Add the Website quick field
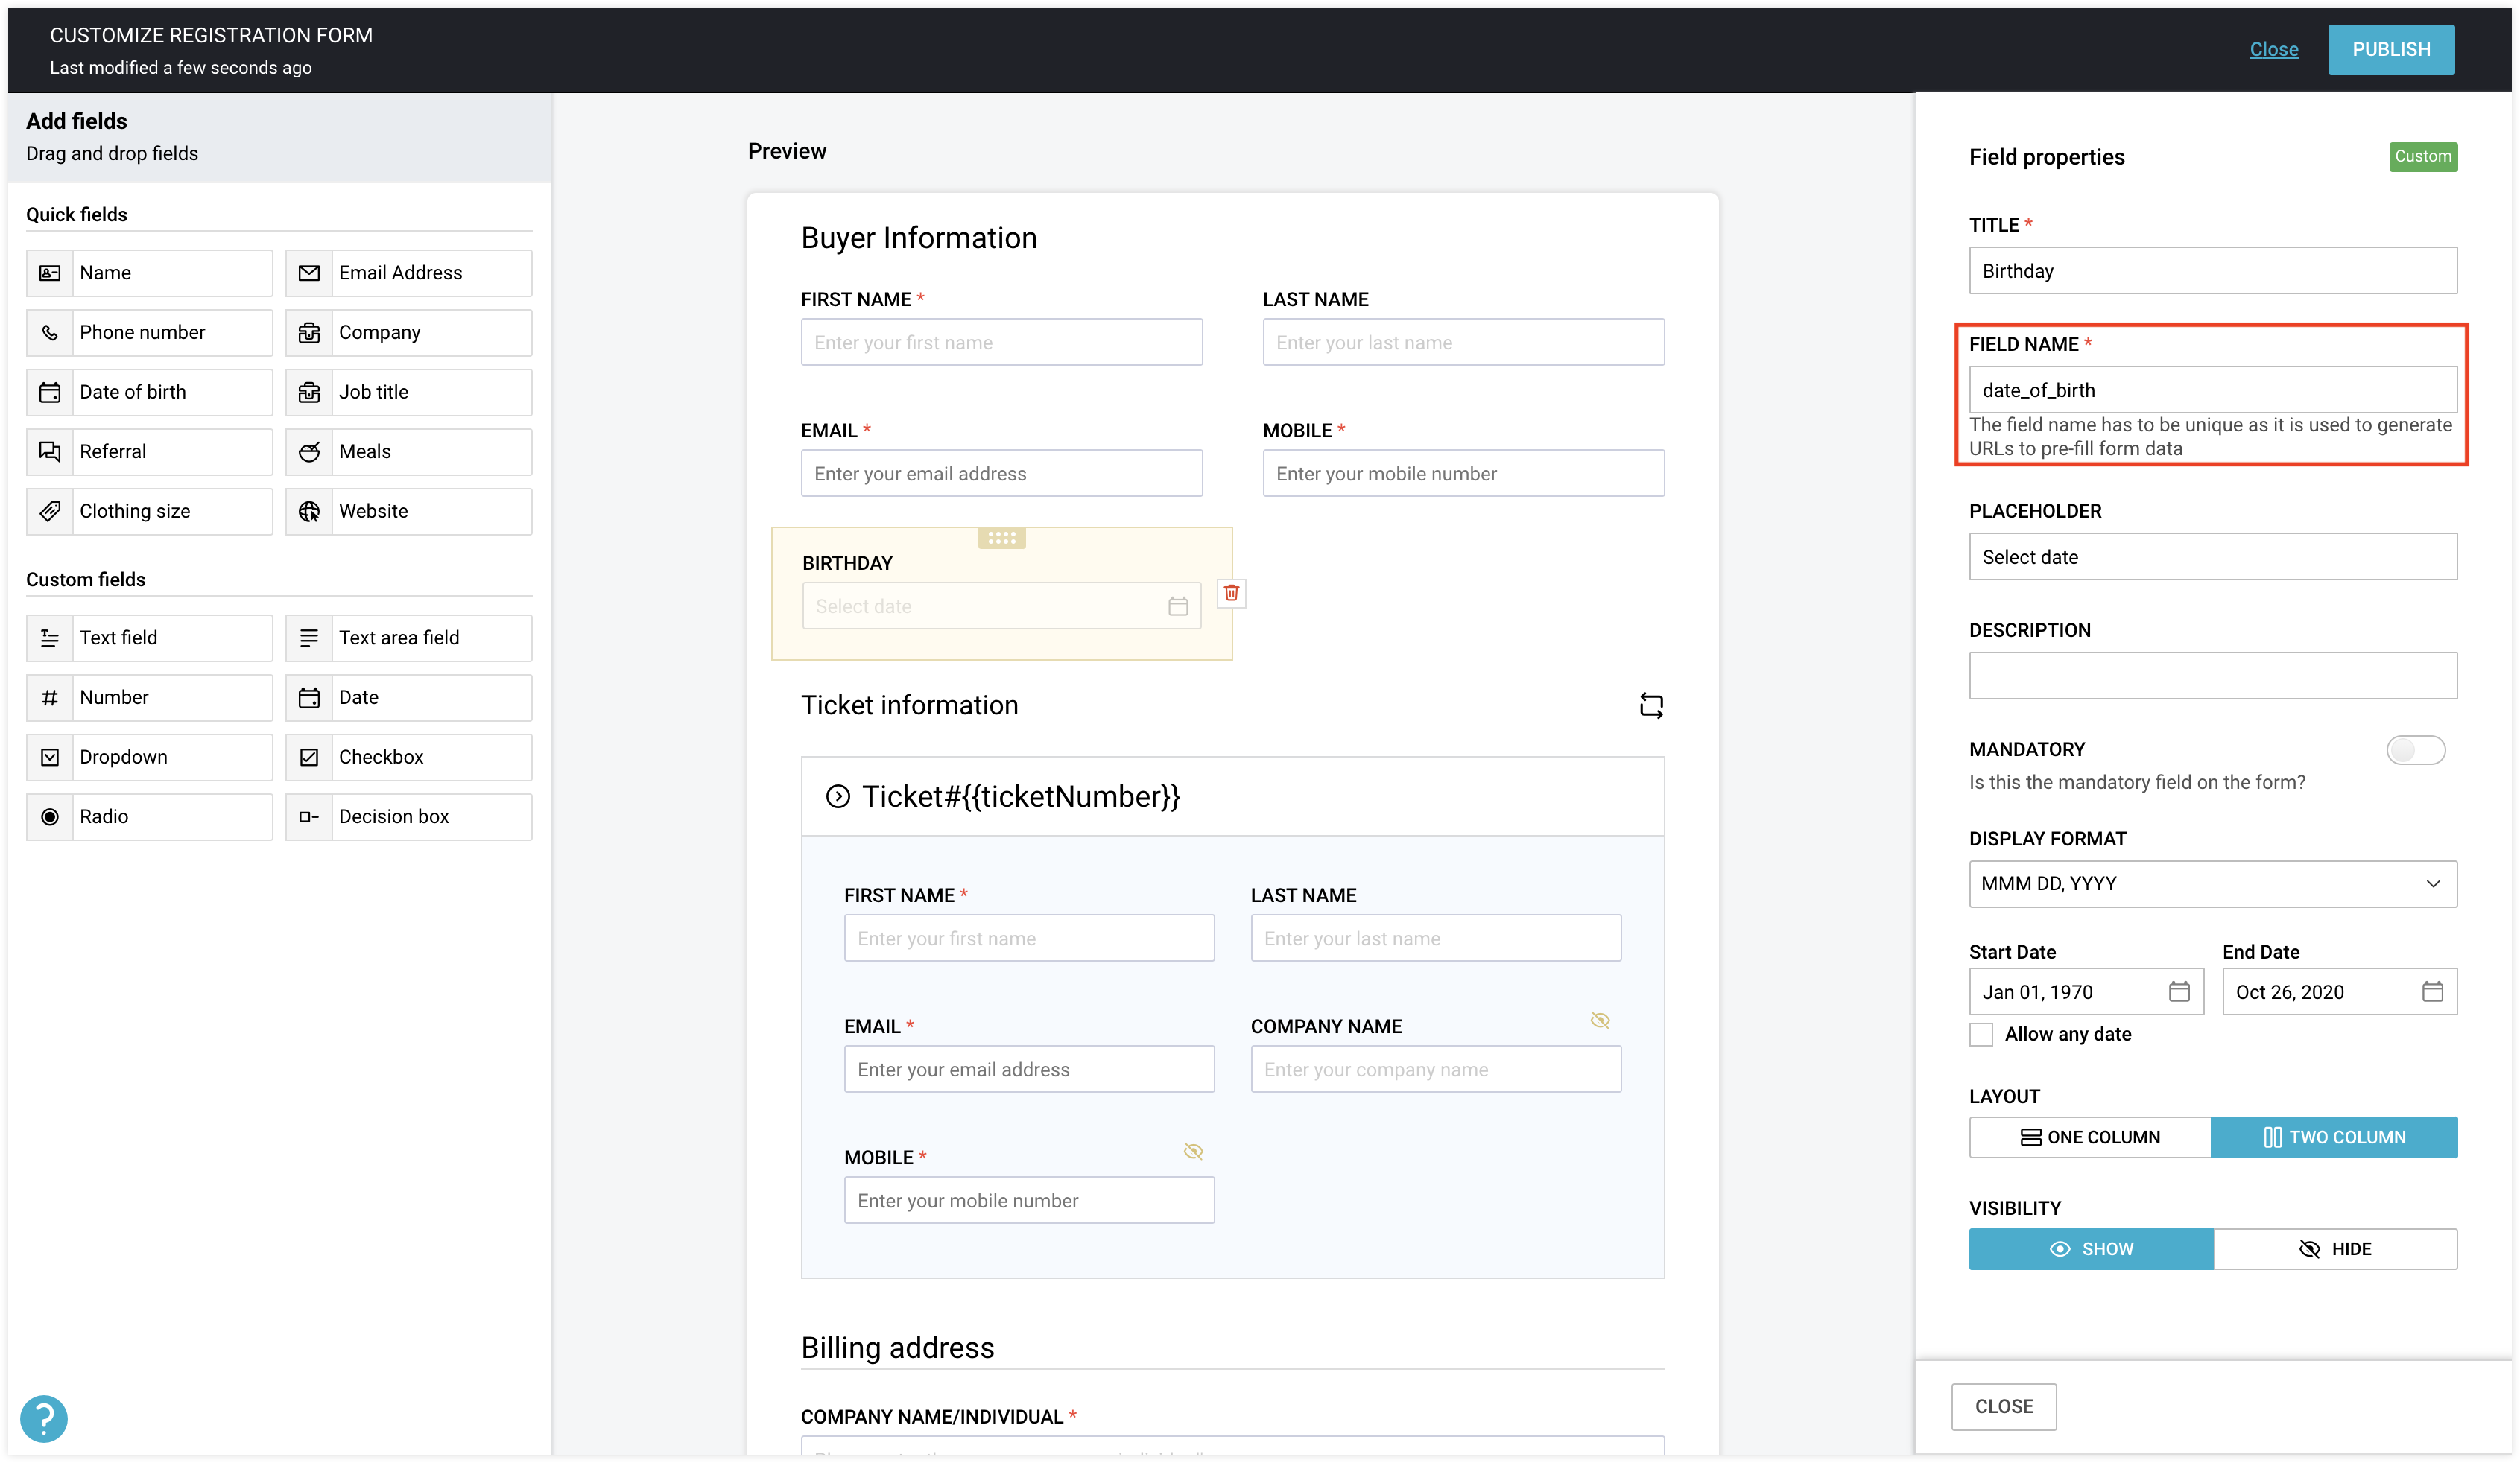This screenshot has width=2520, height=1463. 408,511
